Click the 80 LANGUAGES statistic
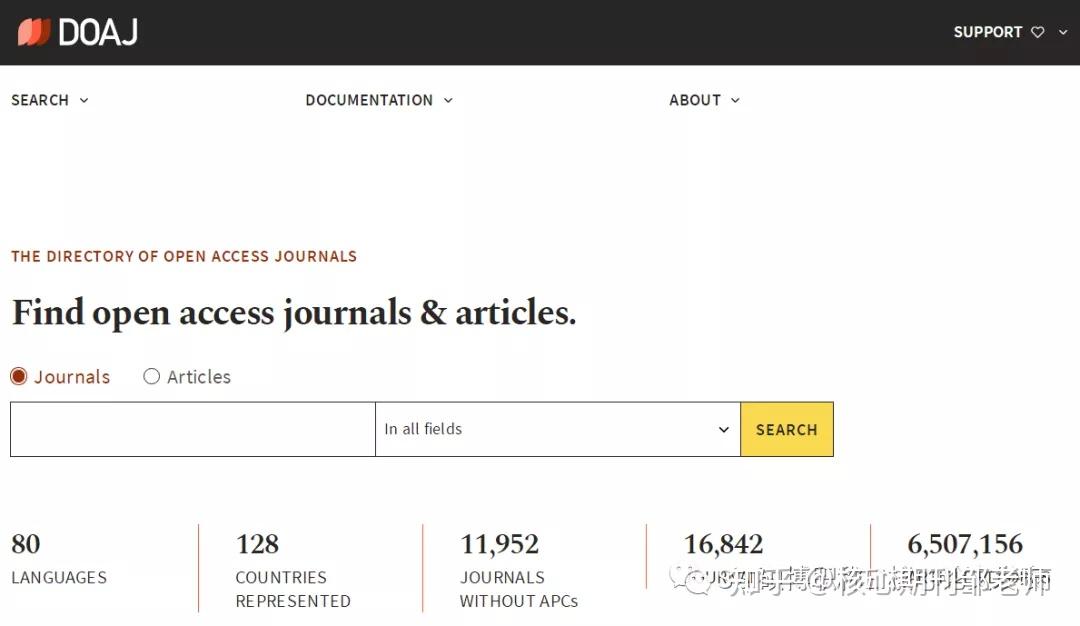The image size is (1080, 626). point(59,560)
